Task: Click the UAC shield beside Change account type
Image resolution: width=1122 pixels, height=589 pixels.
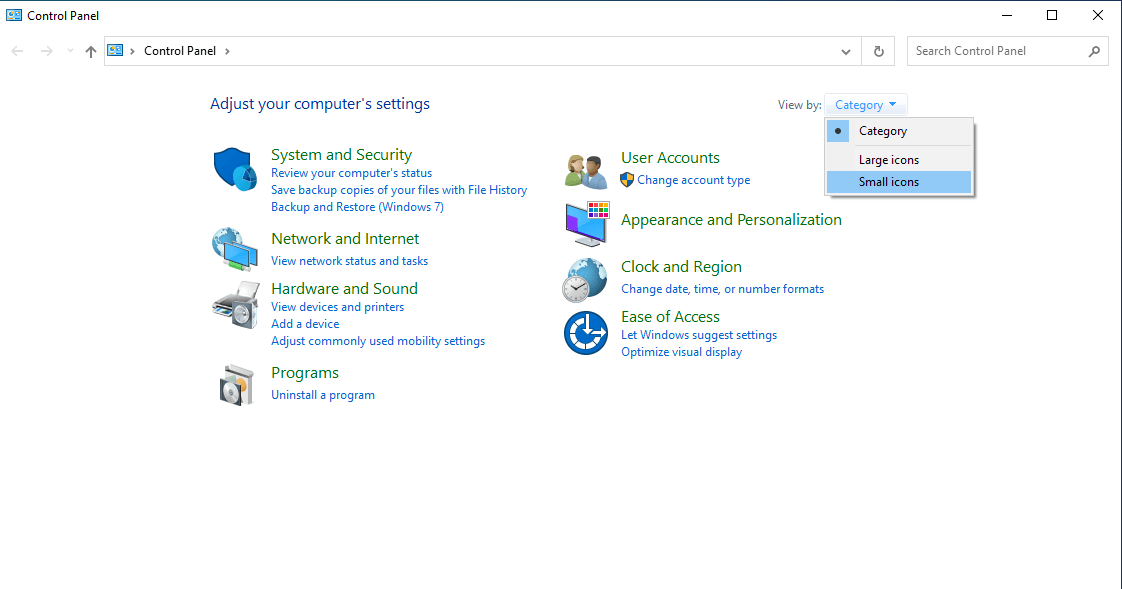Action: [627, 180]
